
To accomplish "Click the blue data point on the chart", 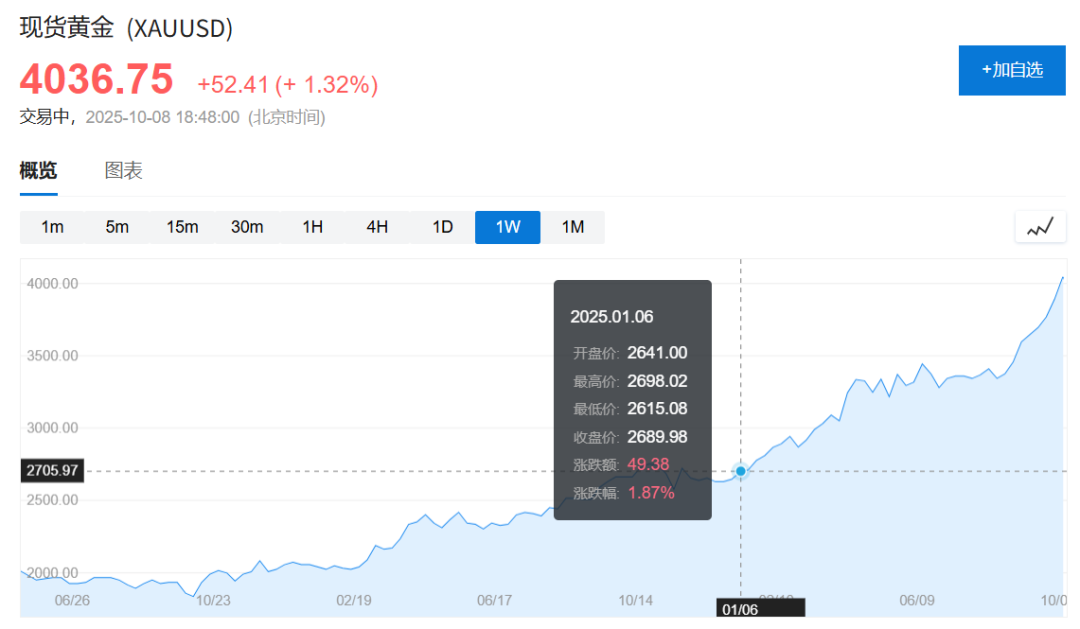I will pos(741,470).
